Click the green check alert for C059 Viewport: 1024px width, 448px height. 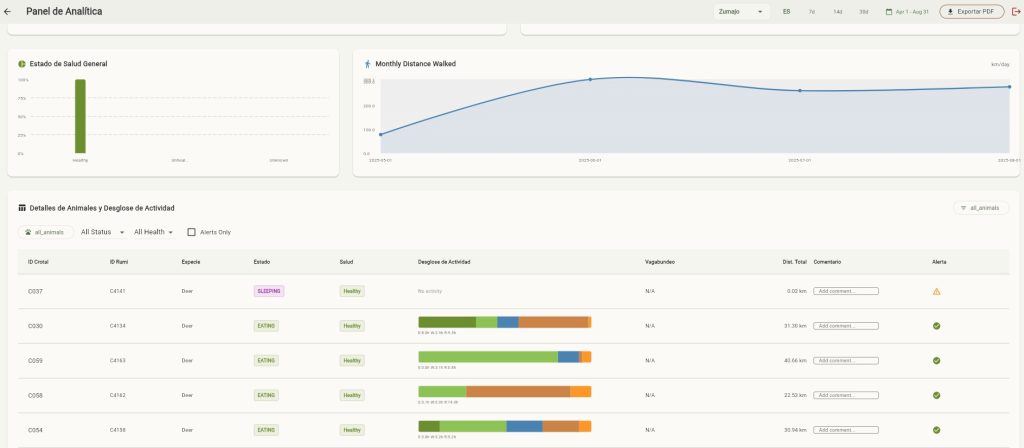pos(936,360)
